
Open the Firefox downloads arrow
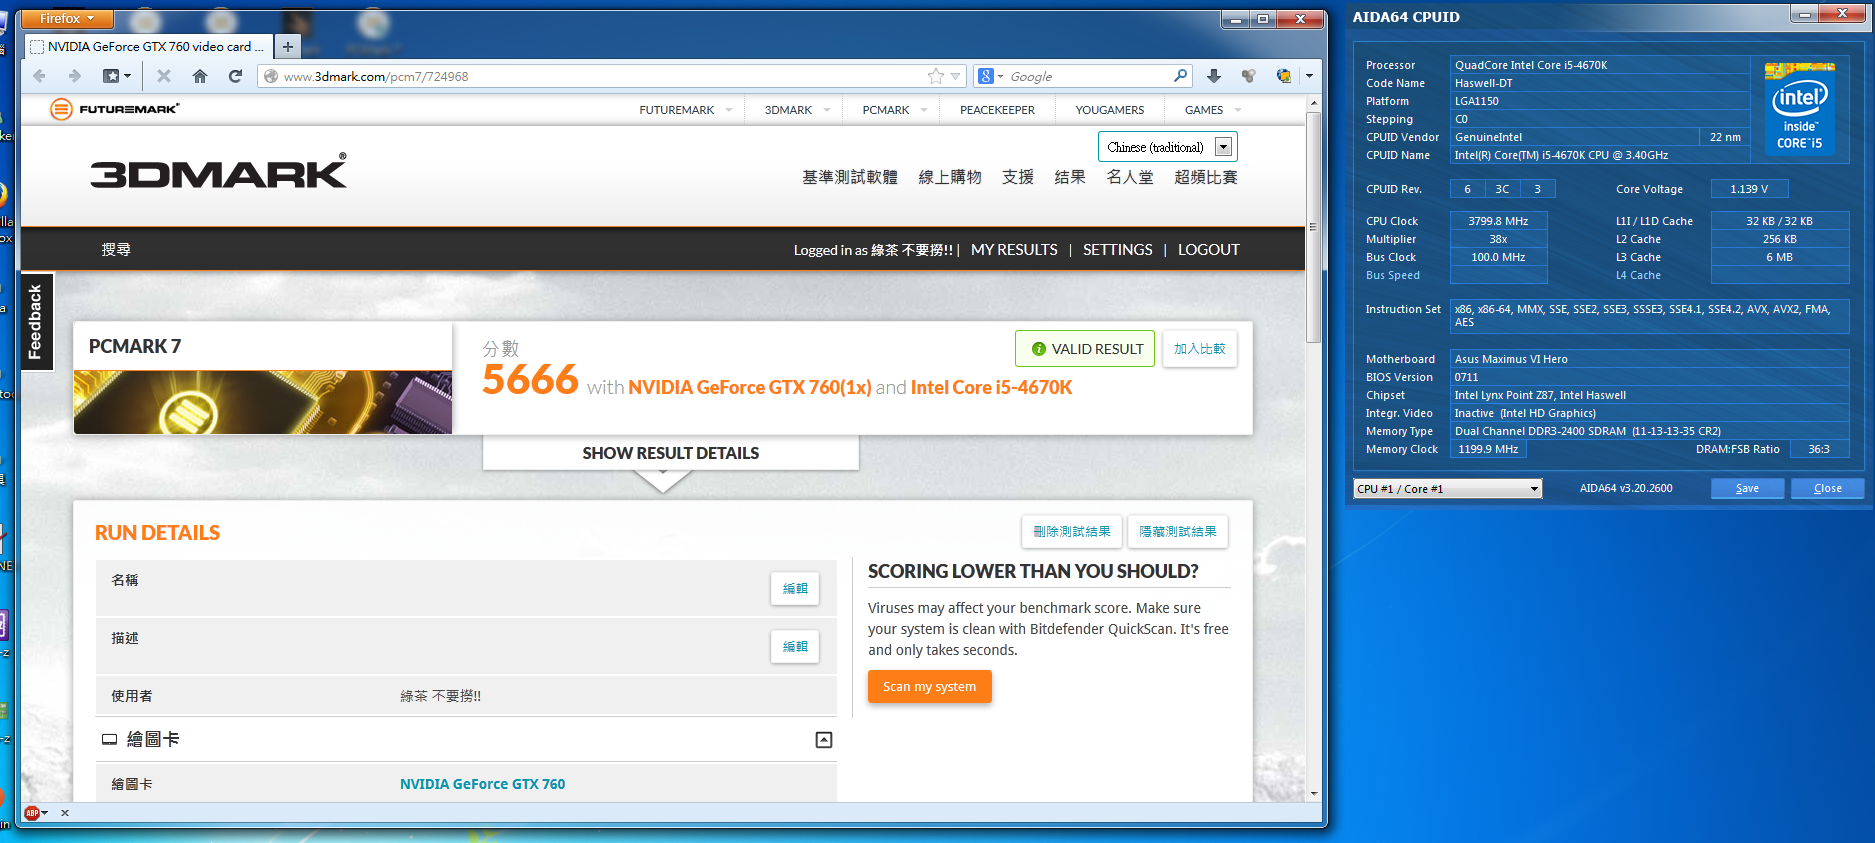1214,76
